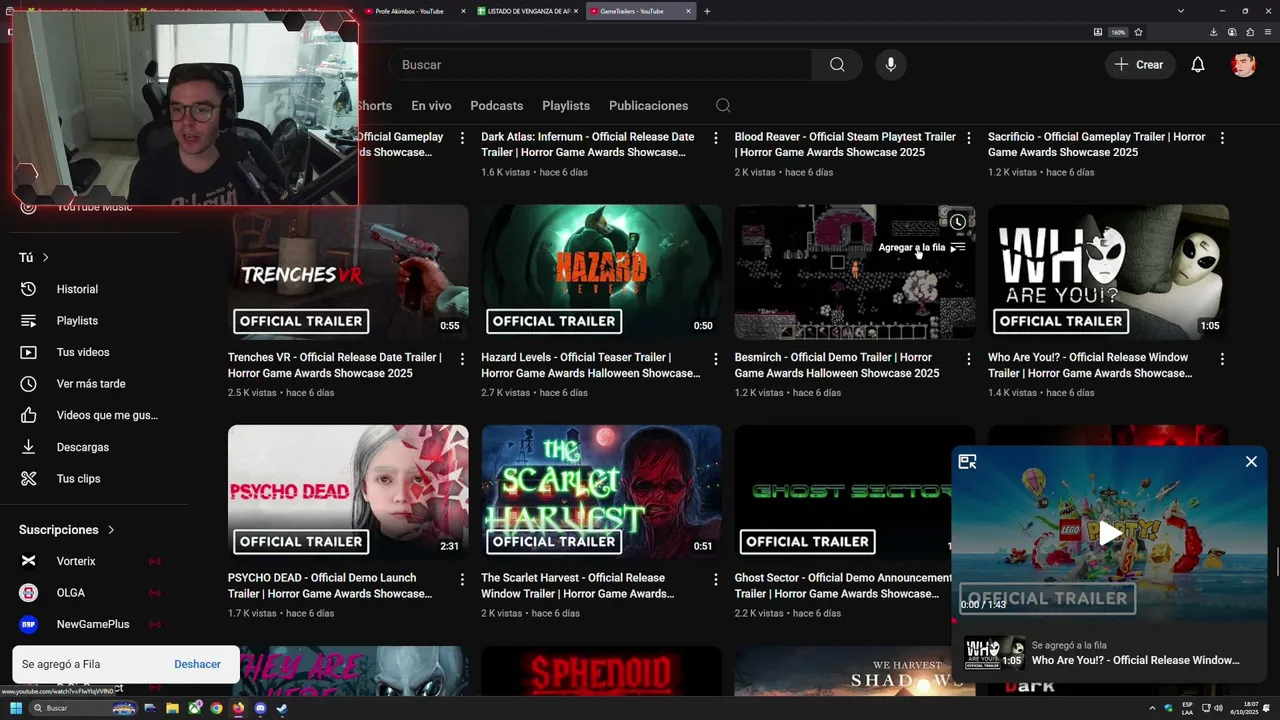Open the Scarlet Harvest trailer thumbnail
The width and height of the screenshot is (1280, 720).
(601, 493)
